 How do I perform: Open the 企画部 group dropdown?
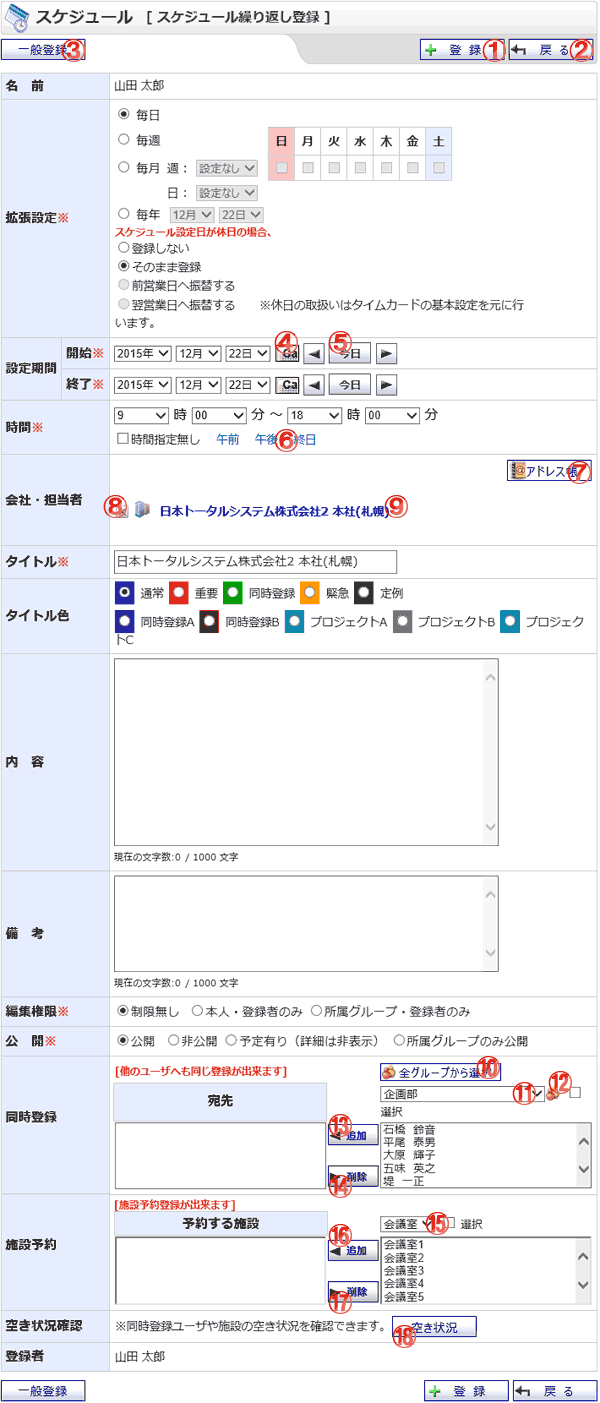[462, 1094]
